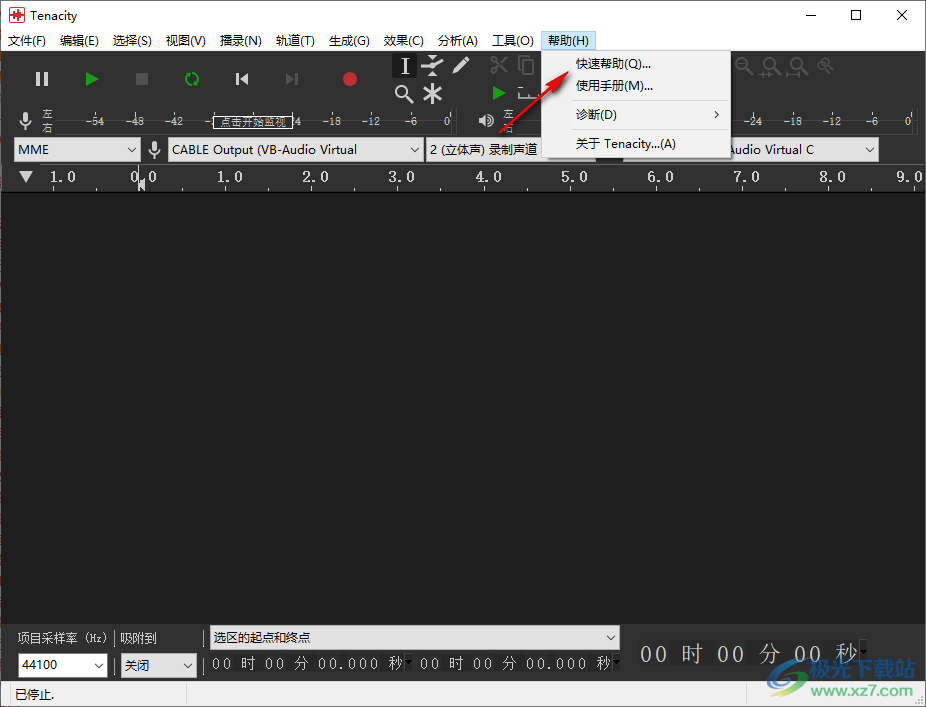The height and width of the screenshot is (707, 926).
Task: Click the recording meter microphone icon
Action: click(x=26, y=121)
